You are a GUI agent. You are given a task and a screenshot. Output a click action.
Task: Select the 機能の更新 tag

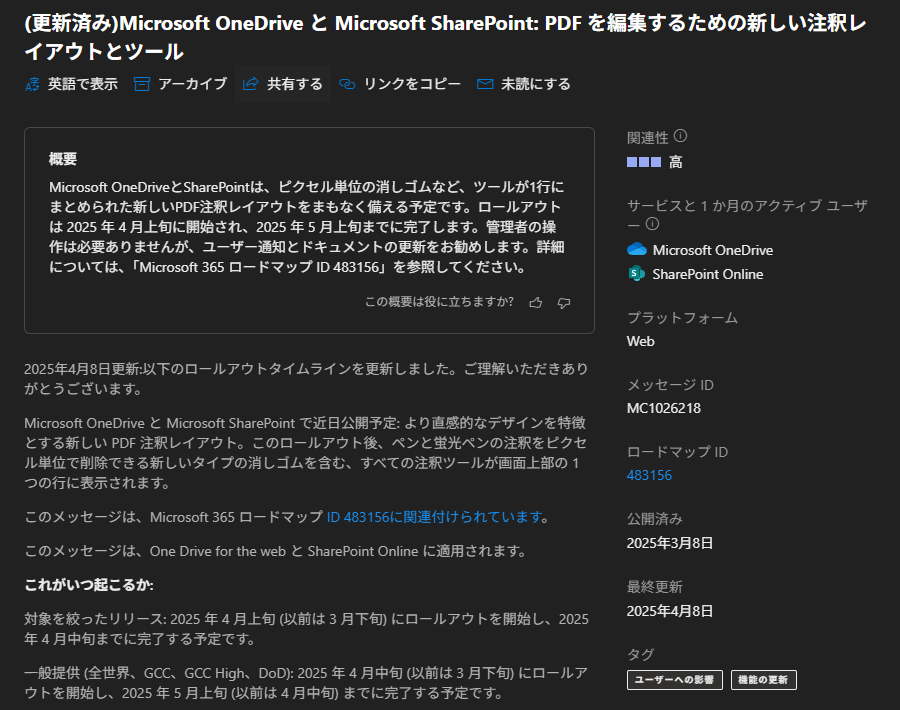763,680
